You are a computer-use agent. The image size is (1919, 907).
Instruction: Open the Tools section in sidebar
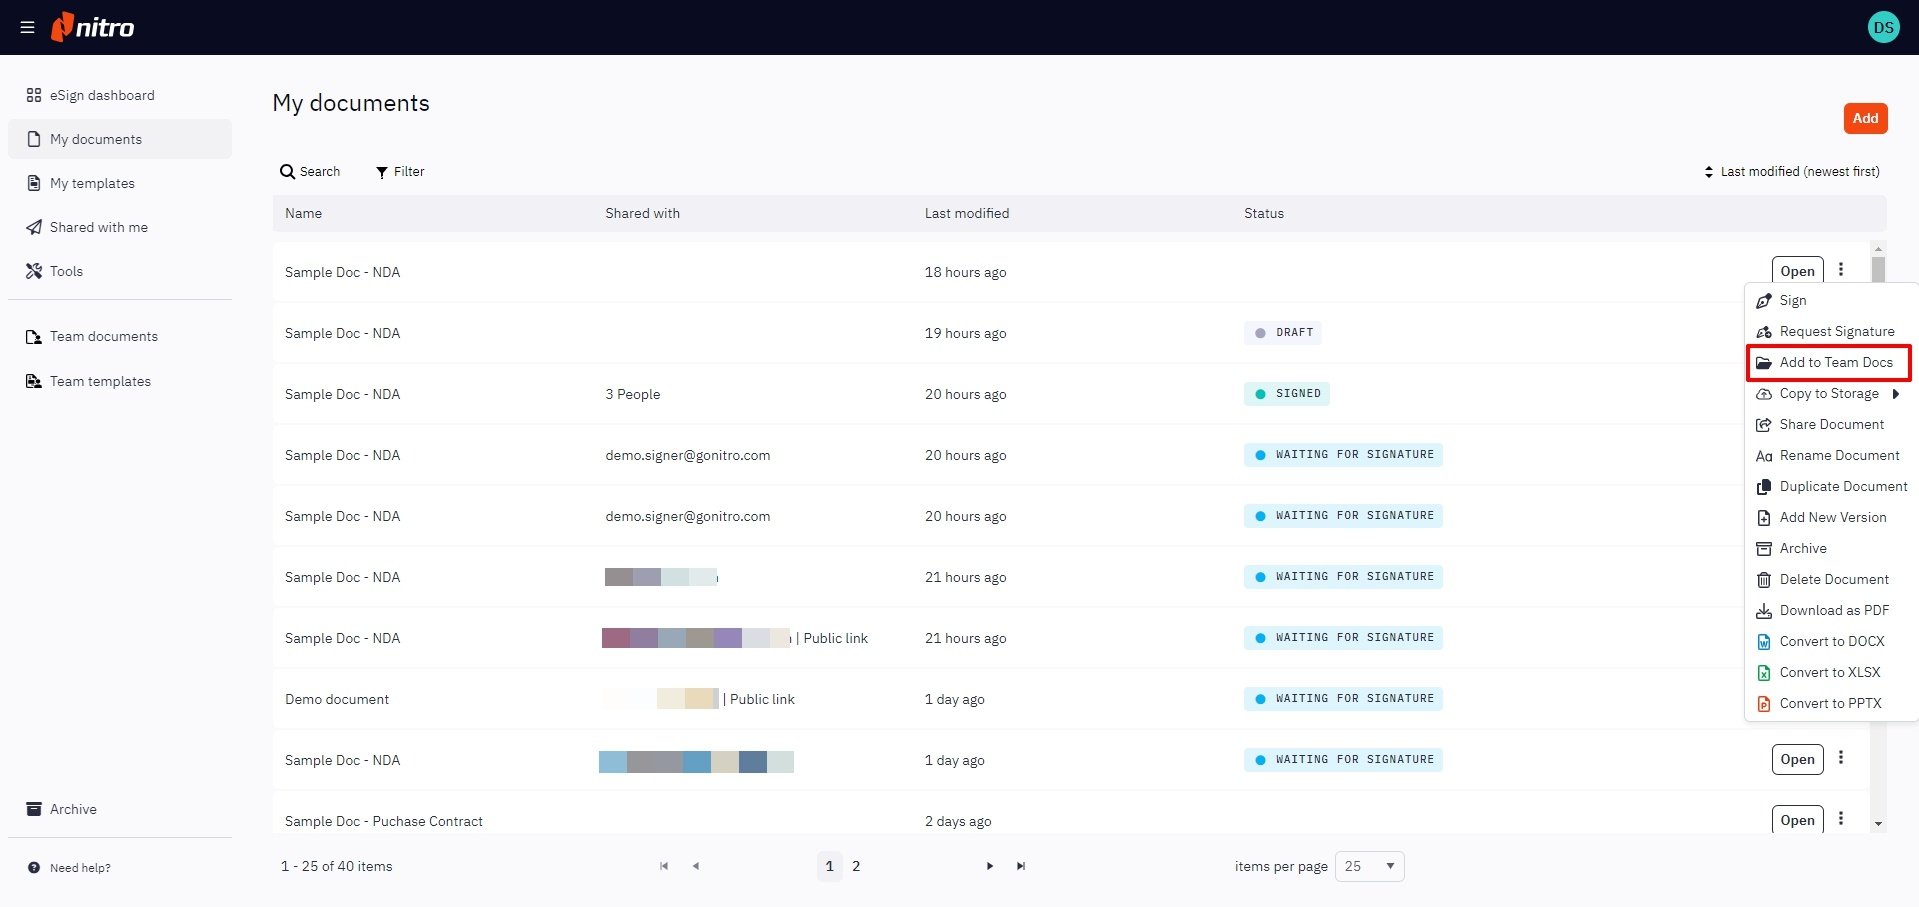66,271
